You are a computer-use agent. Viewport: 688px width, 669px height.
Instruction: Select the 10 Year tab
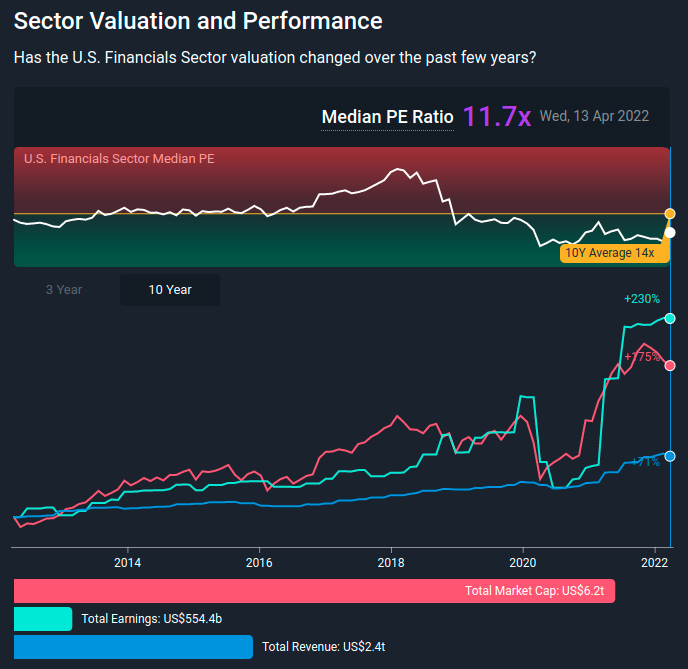170,290
